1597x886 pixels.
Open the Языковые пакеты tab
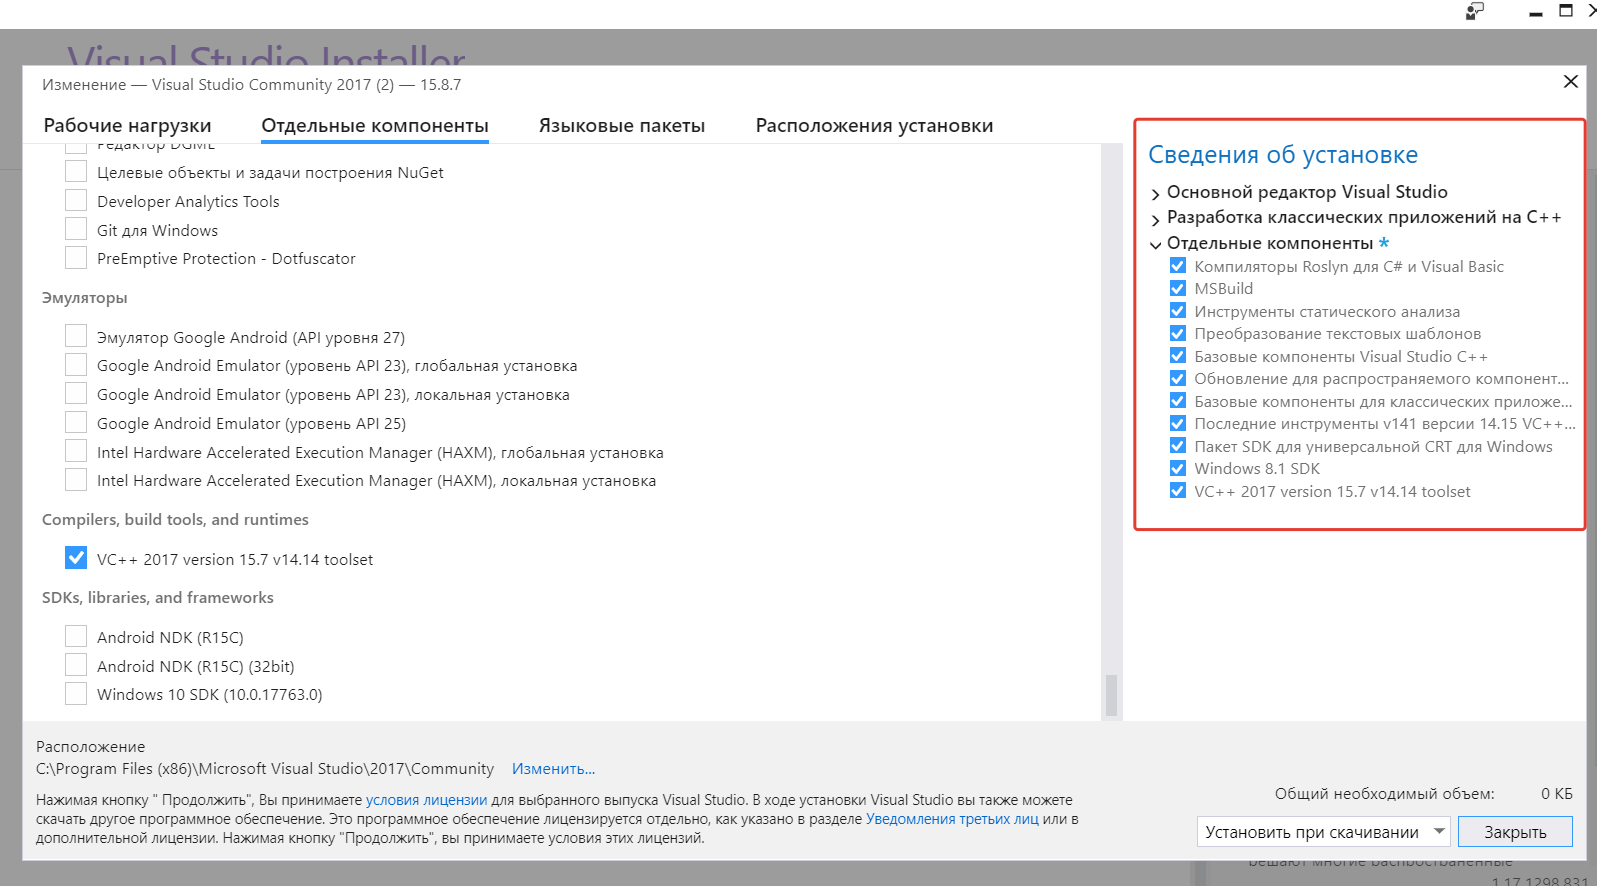(x=622, y=126)
